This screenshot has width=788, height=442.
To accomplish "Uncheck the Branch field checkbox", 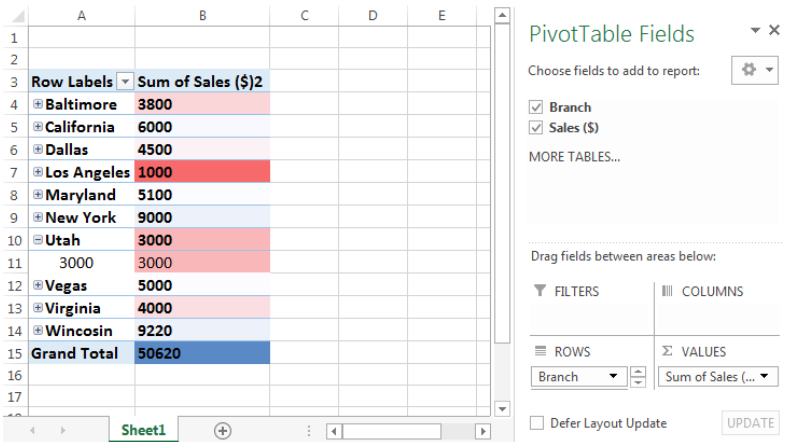I will pyautogui.click(x=536, y=107).
